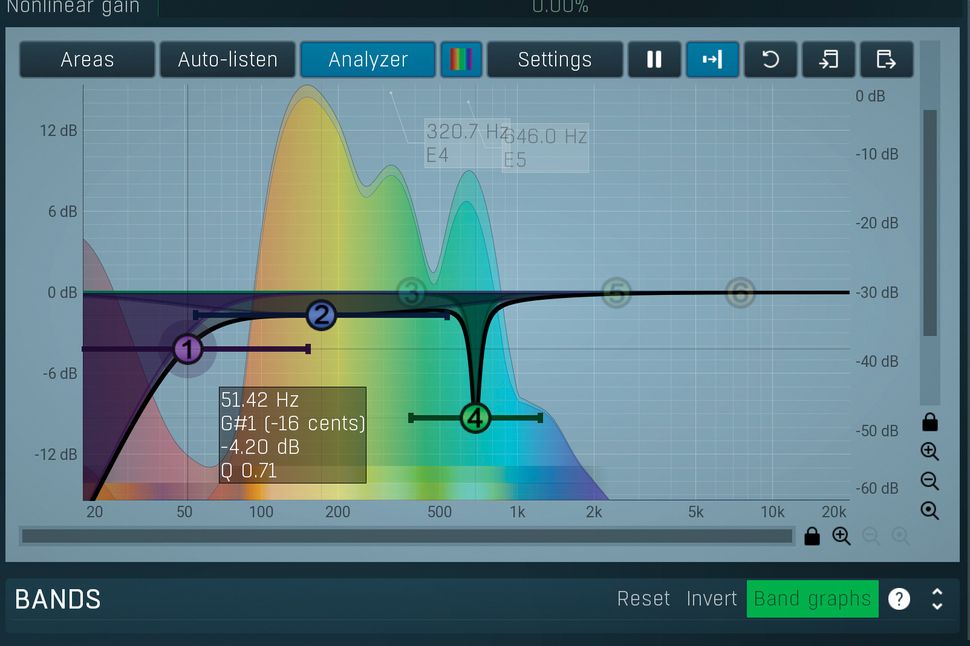Open the Settings menu
This screenshot has height=646, width=970.
coord(555,59)
